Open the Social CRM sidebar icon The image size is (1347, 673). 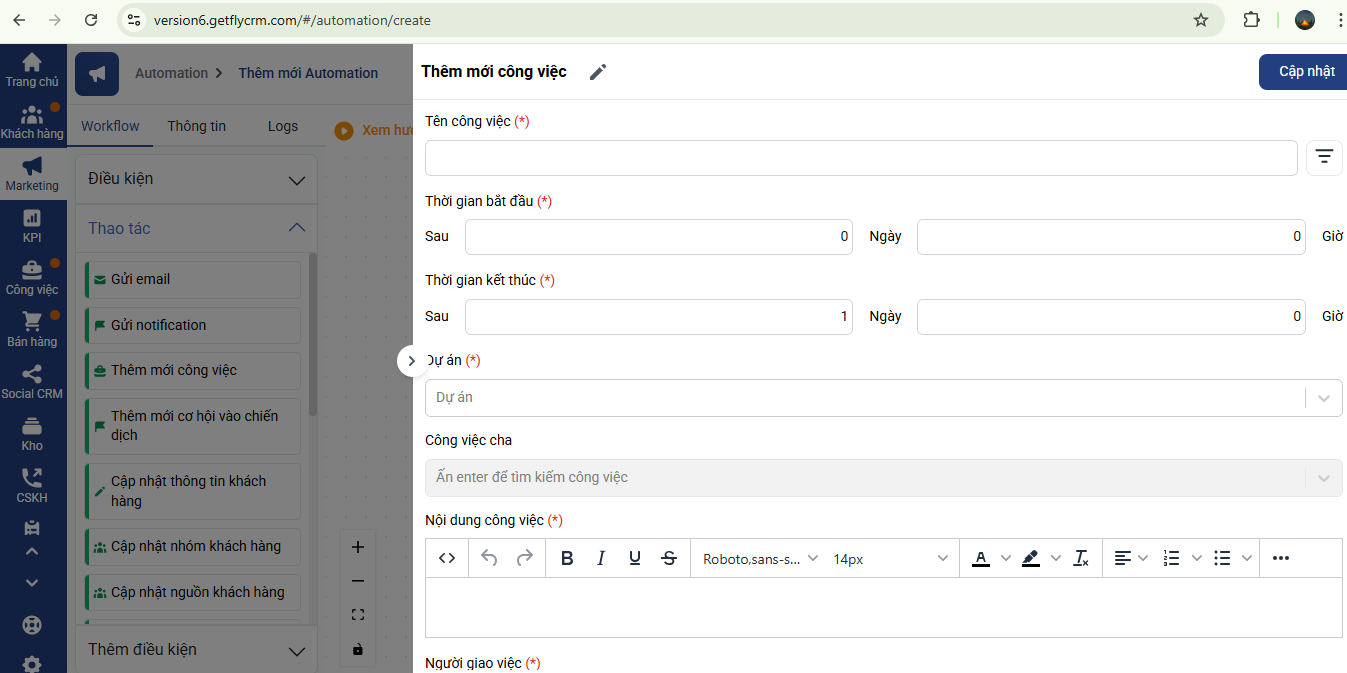pos(32,381)
